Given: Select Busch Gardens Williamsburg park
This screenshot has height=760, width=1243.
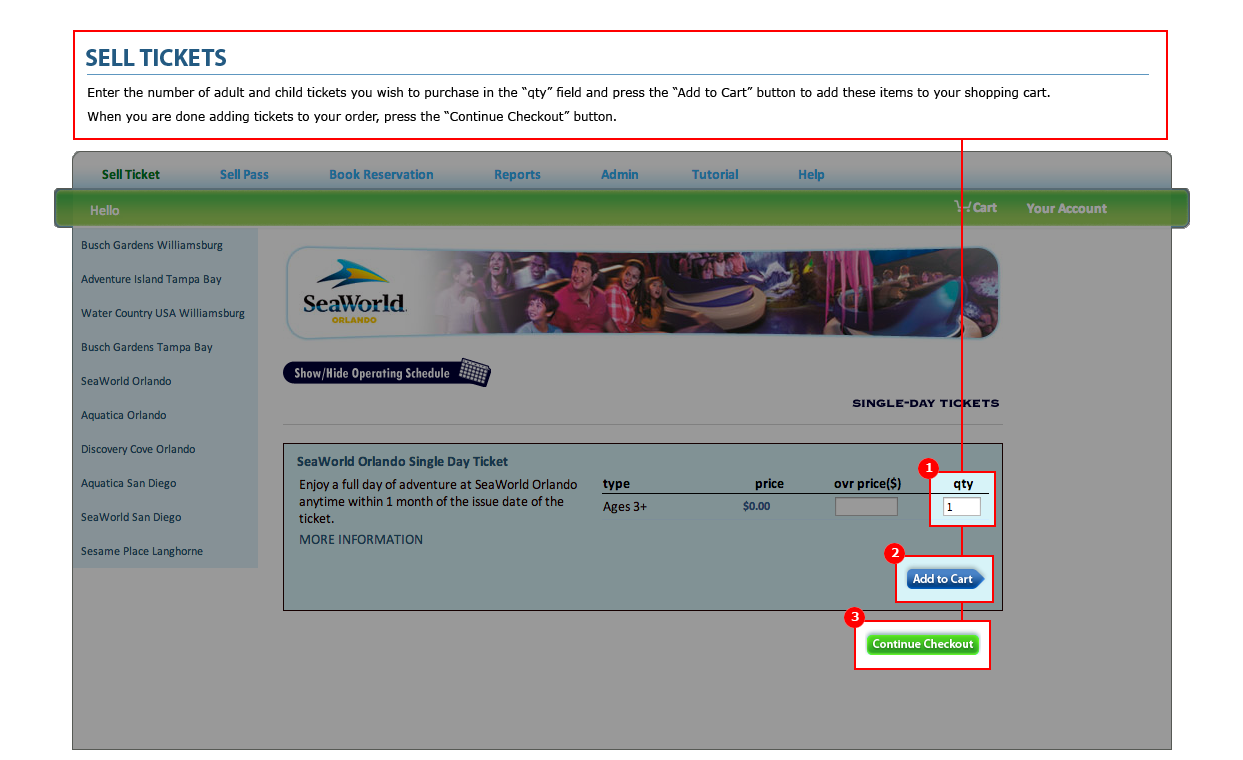Looking at the screenshot, I should click(152, 245).
